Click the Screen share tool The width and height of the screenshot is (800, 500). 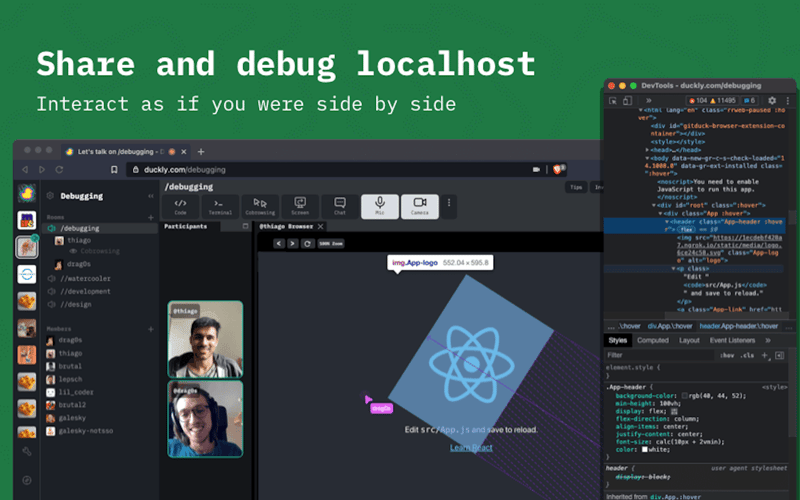point(300,207)
